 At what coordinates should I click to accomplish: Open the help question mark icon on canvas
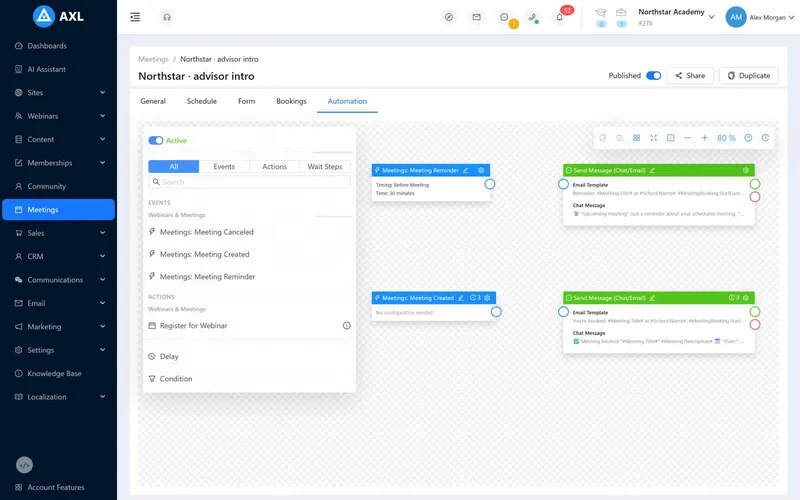click(748, 138)
